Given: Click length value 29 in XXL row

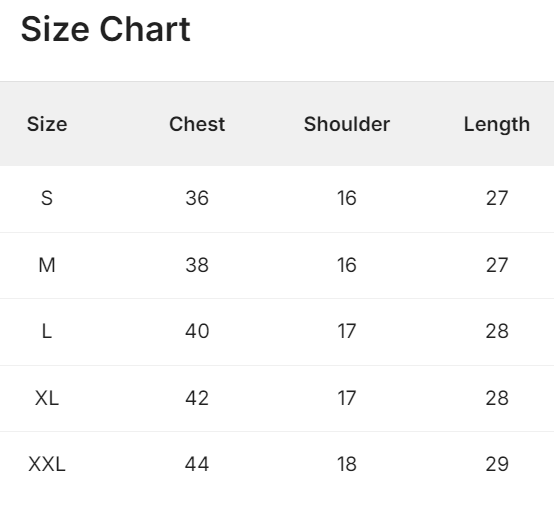Looking at the screenshot, I should 497,464.
